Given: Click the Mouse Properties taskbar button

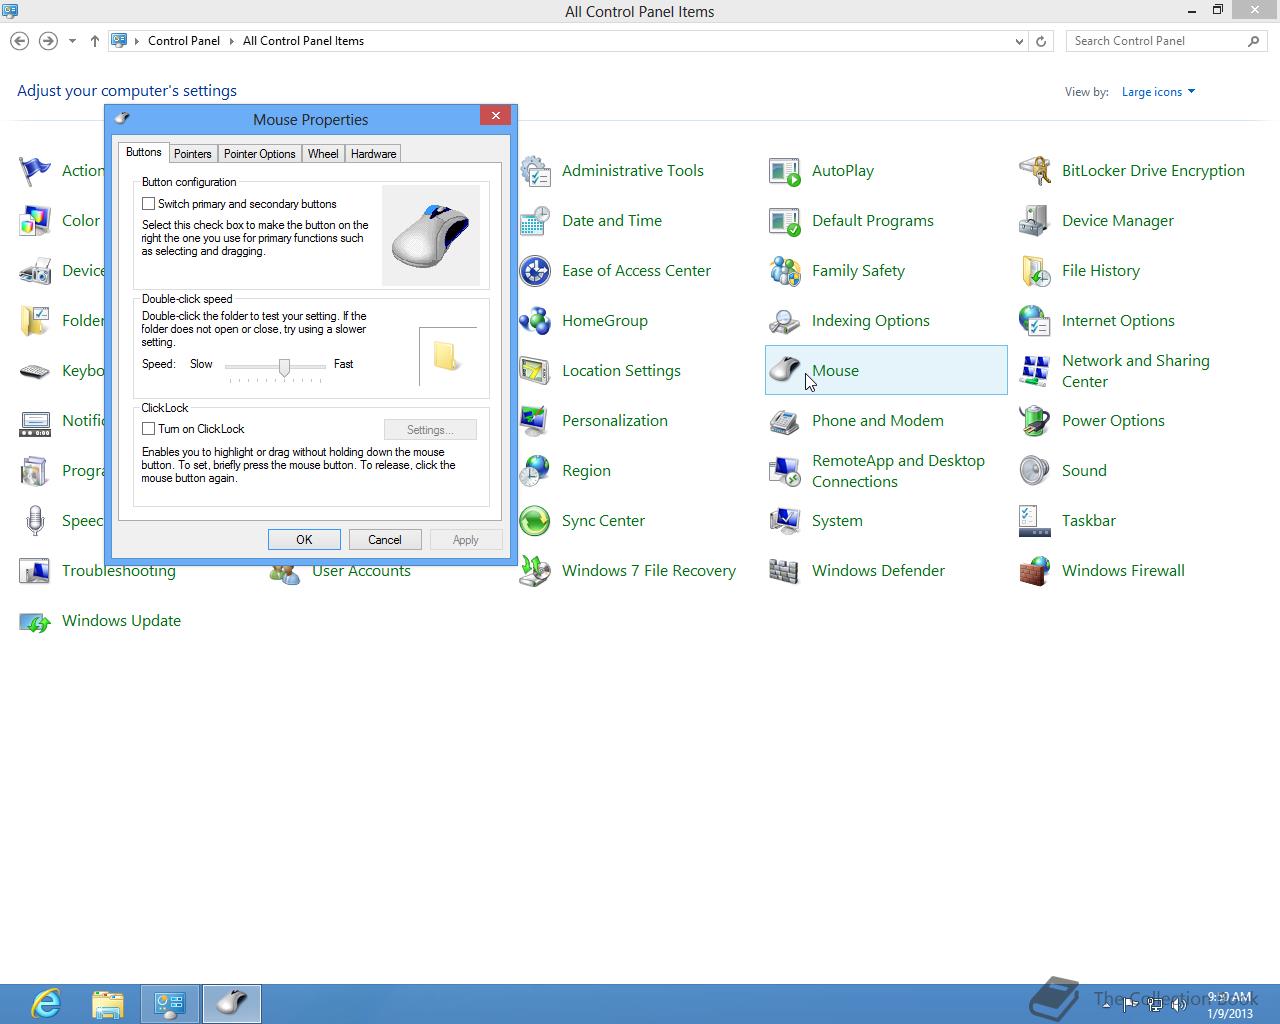Looking at the screenshot, I should pos(232,1003).
